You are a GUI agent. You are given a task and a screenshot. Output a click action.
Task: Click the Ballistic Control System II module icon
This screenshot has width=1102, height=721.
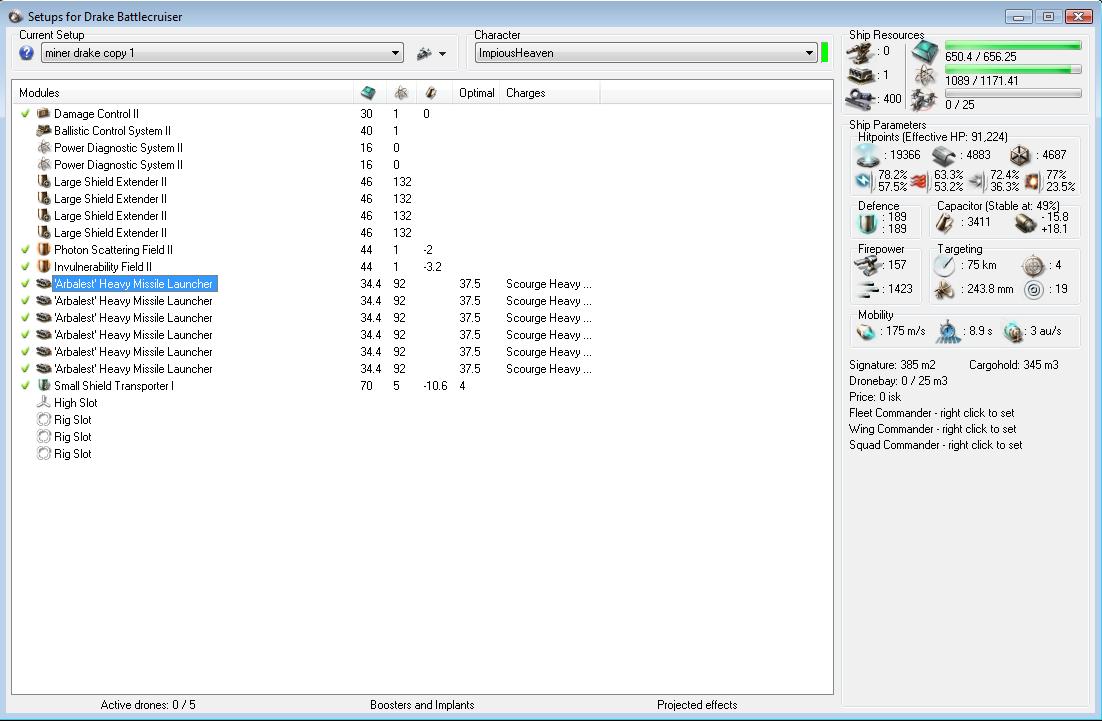[44, 131]
